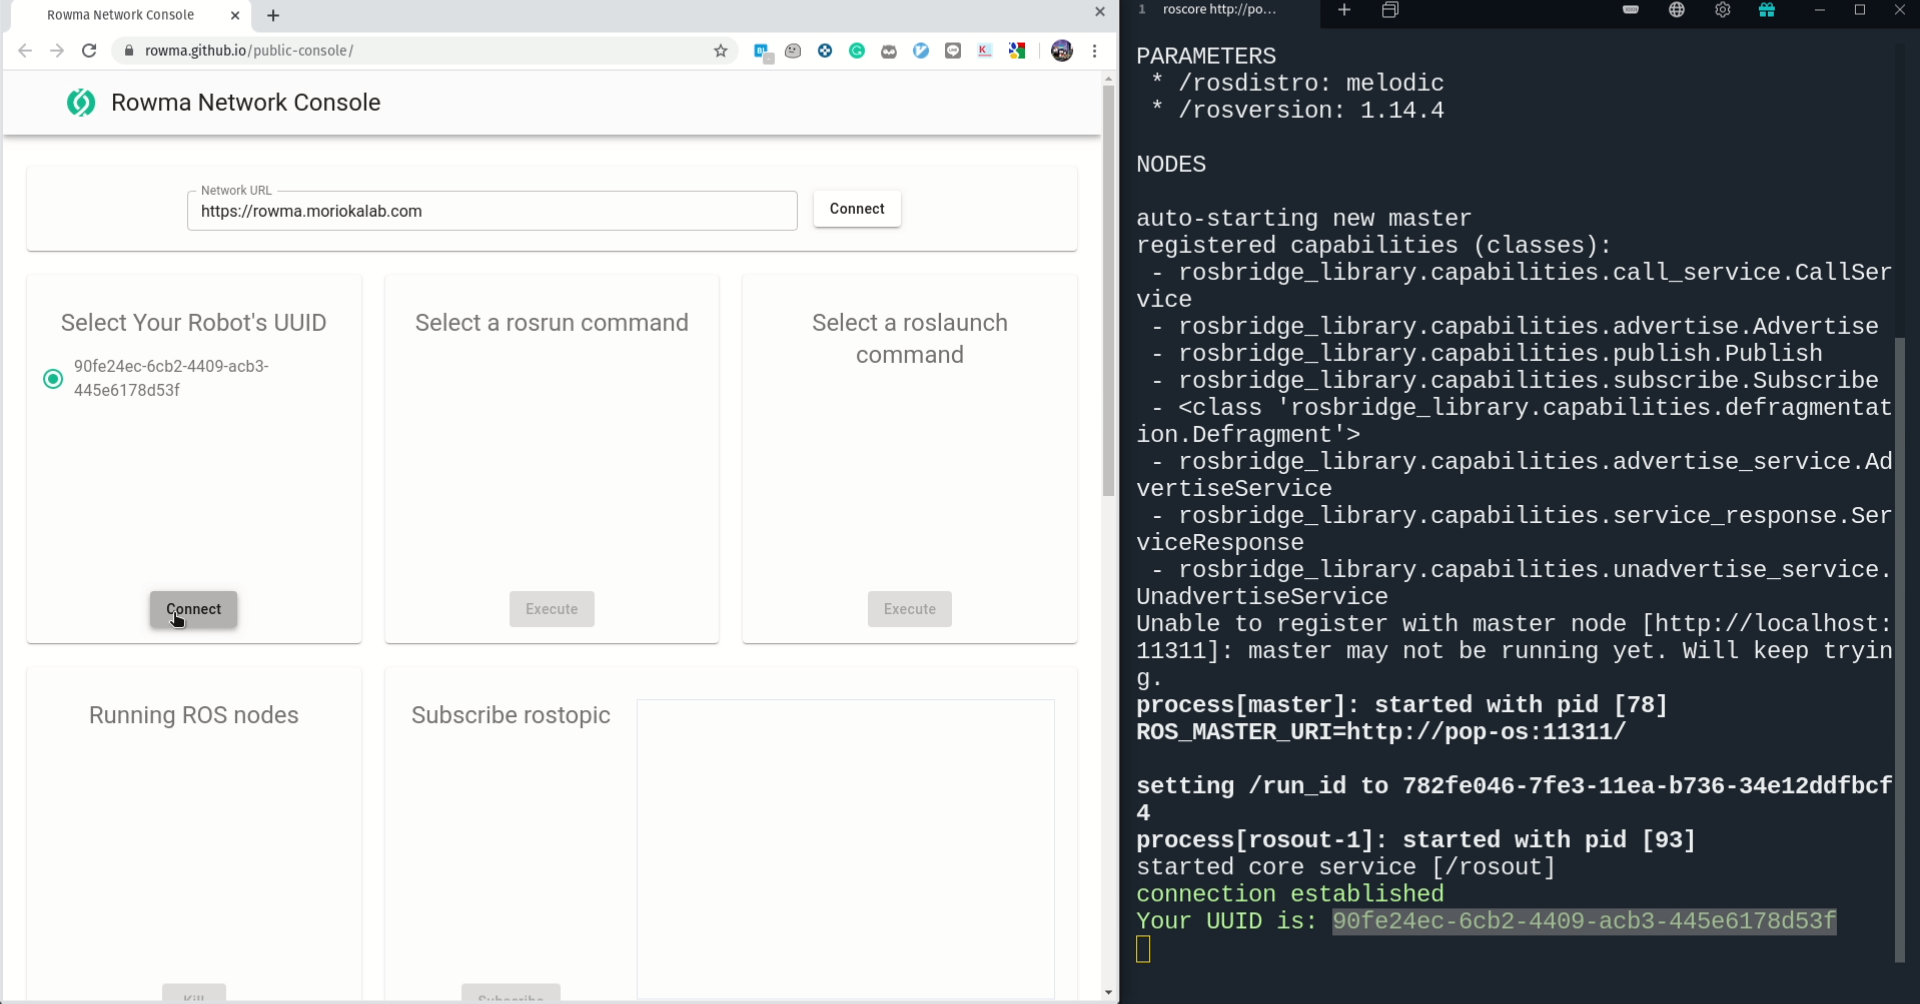Click Execute under roslaunch command
The height and width of the screenshot is (1004, 1920).
[910, 609]
